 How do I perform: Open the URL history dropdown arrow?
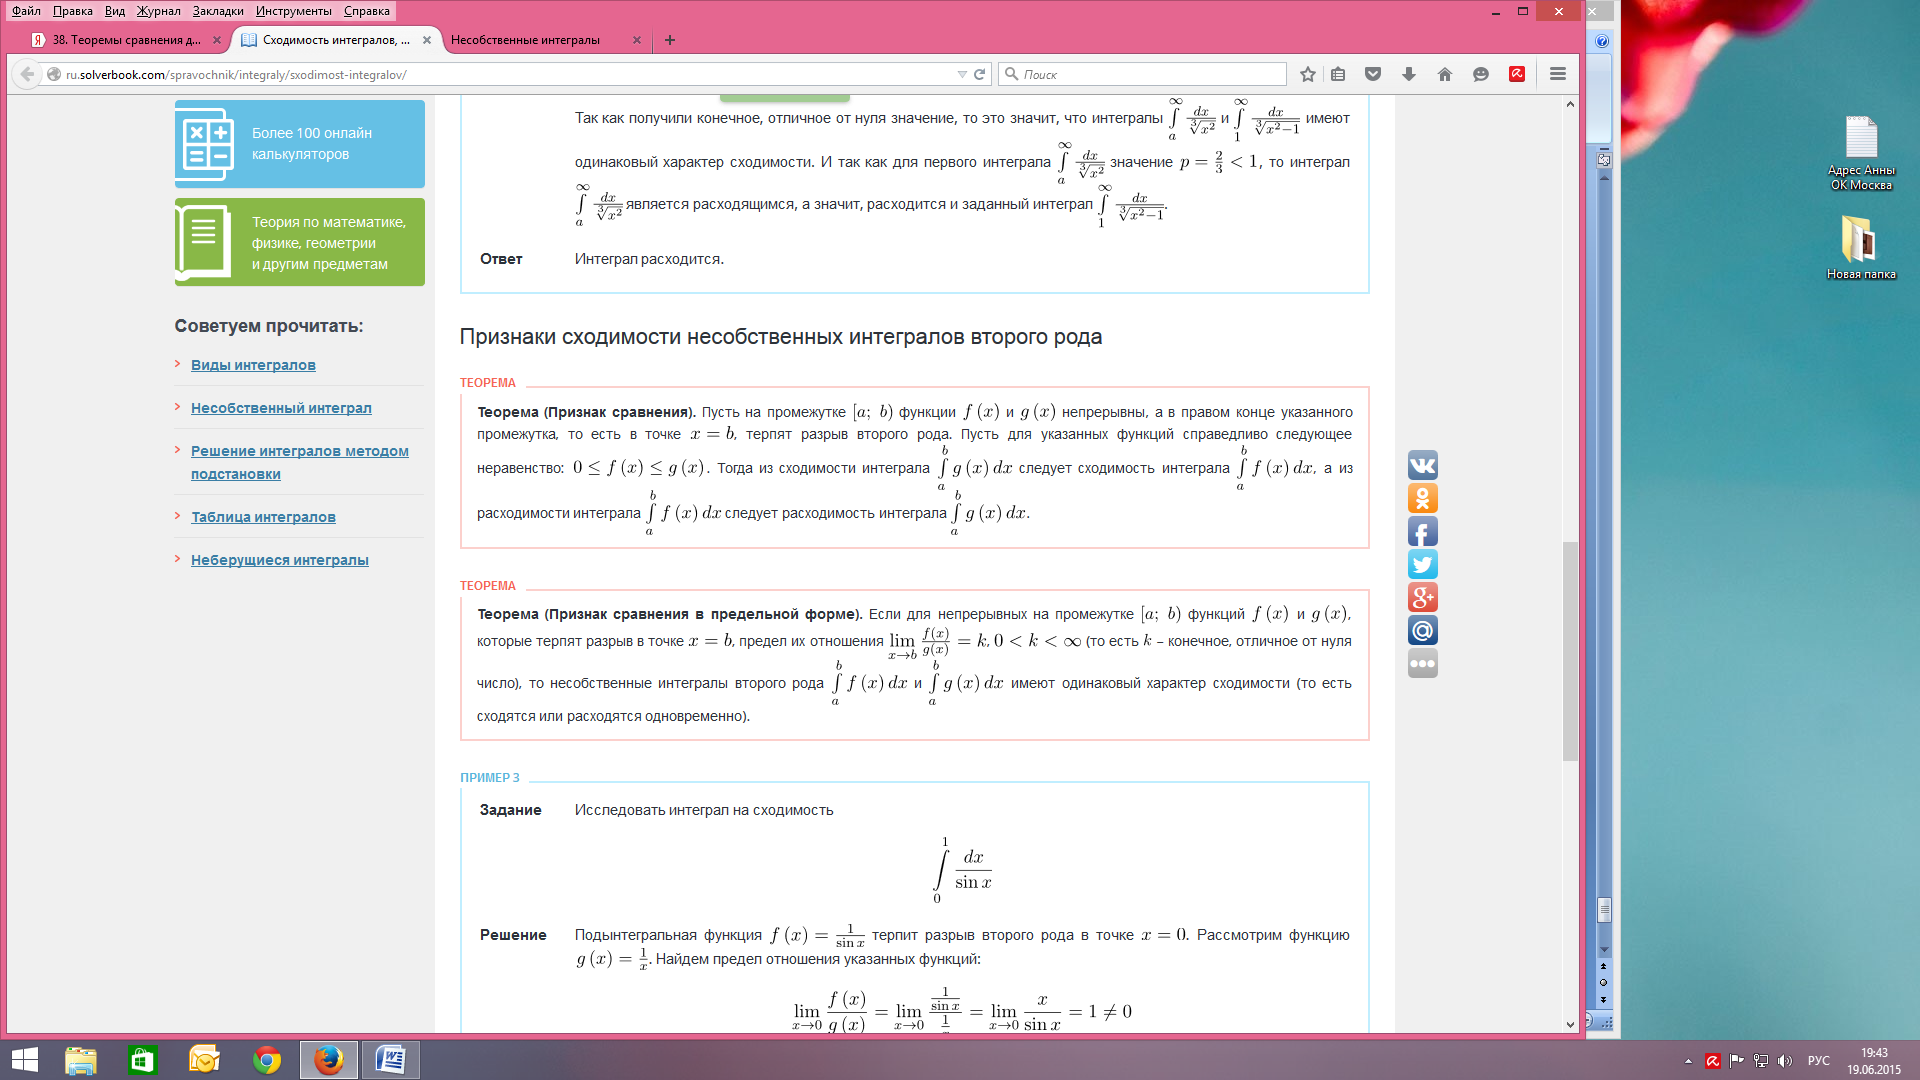coord(962,74)
